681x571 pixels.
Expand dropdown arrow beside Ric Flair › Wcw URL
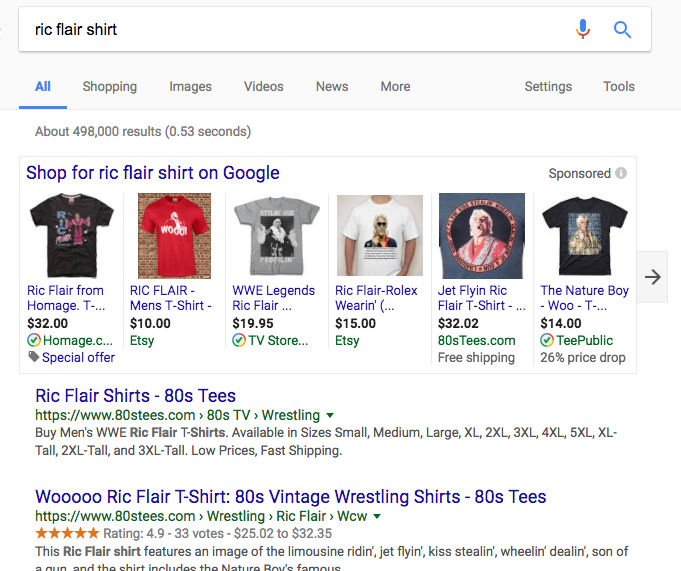pyautogui.click(x=377, y=517)
